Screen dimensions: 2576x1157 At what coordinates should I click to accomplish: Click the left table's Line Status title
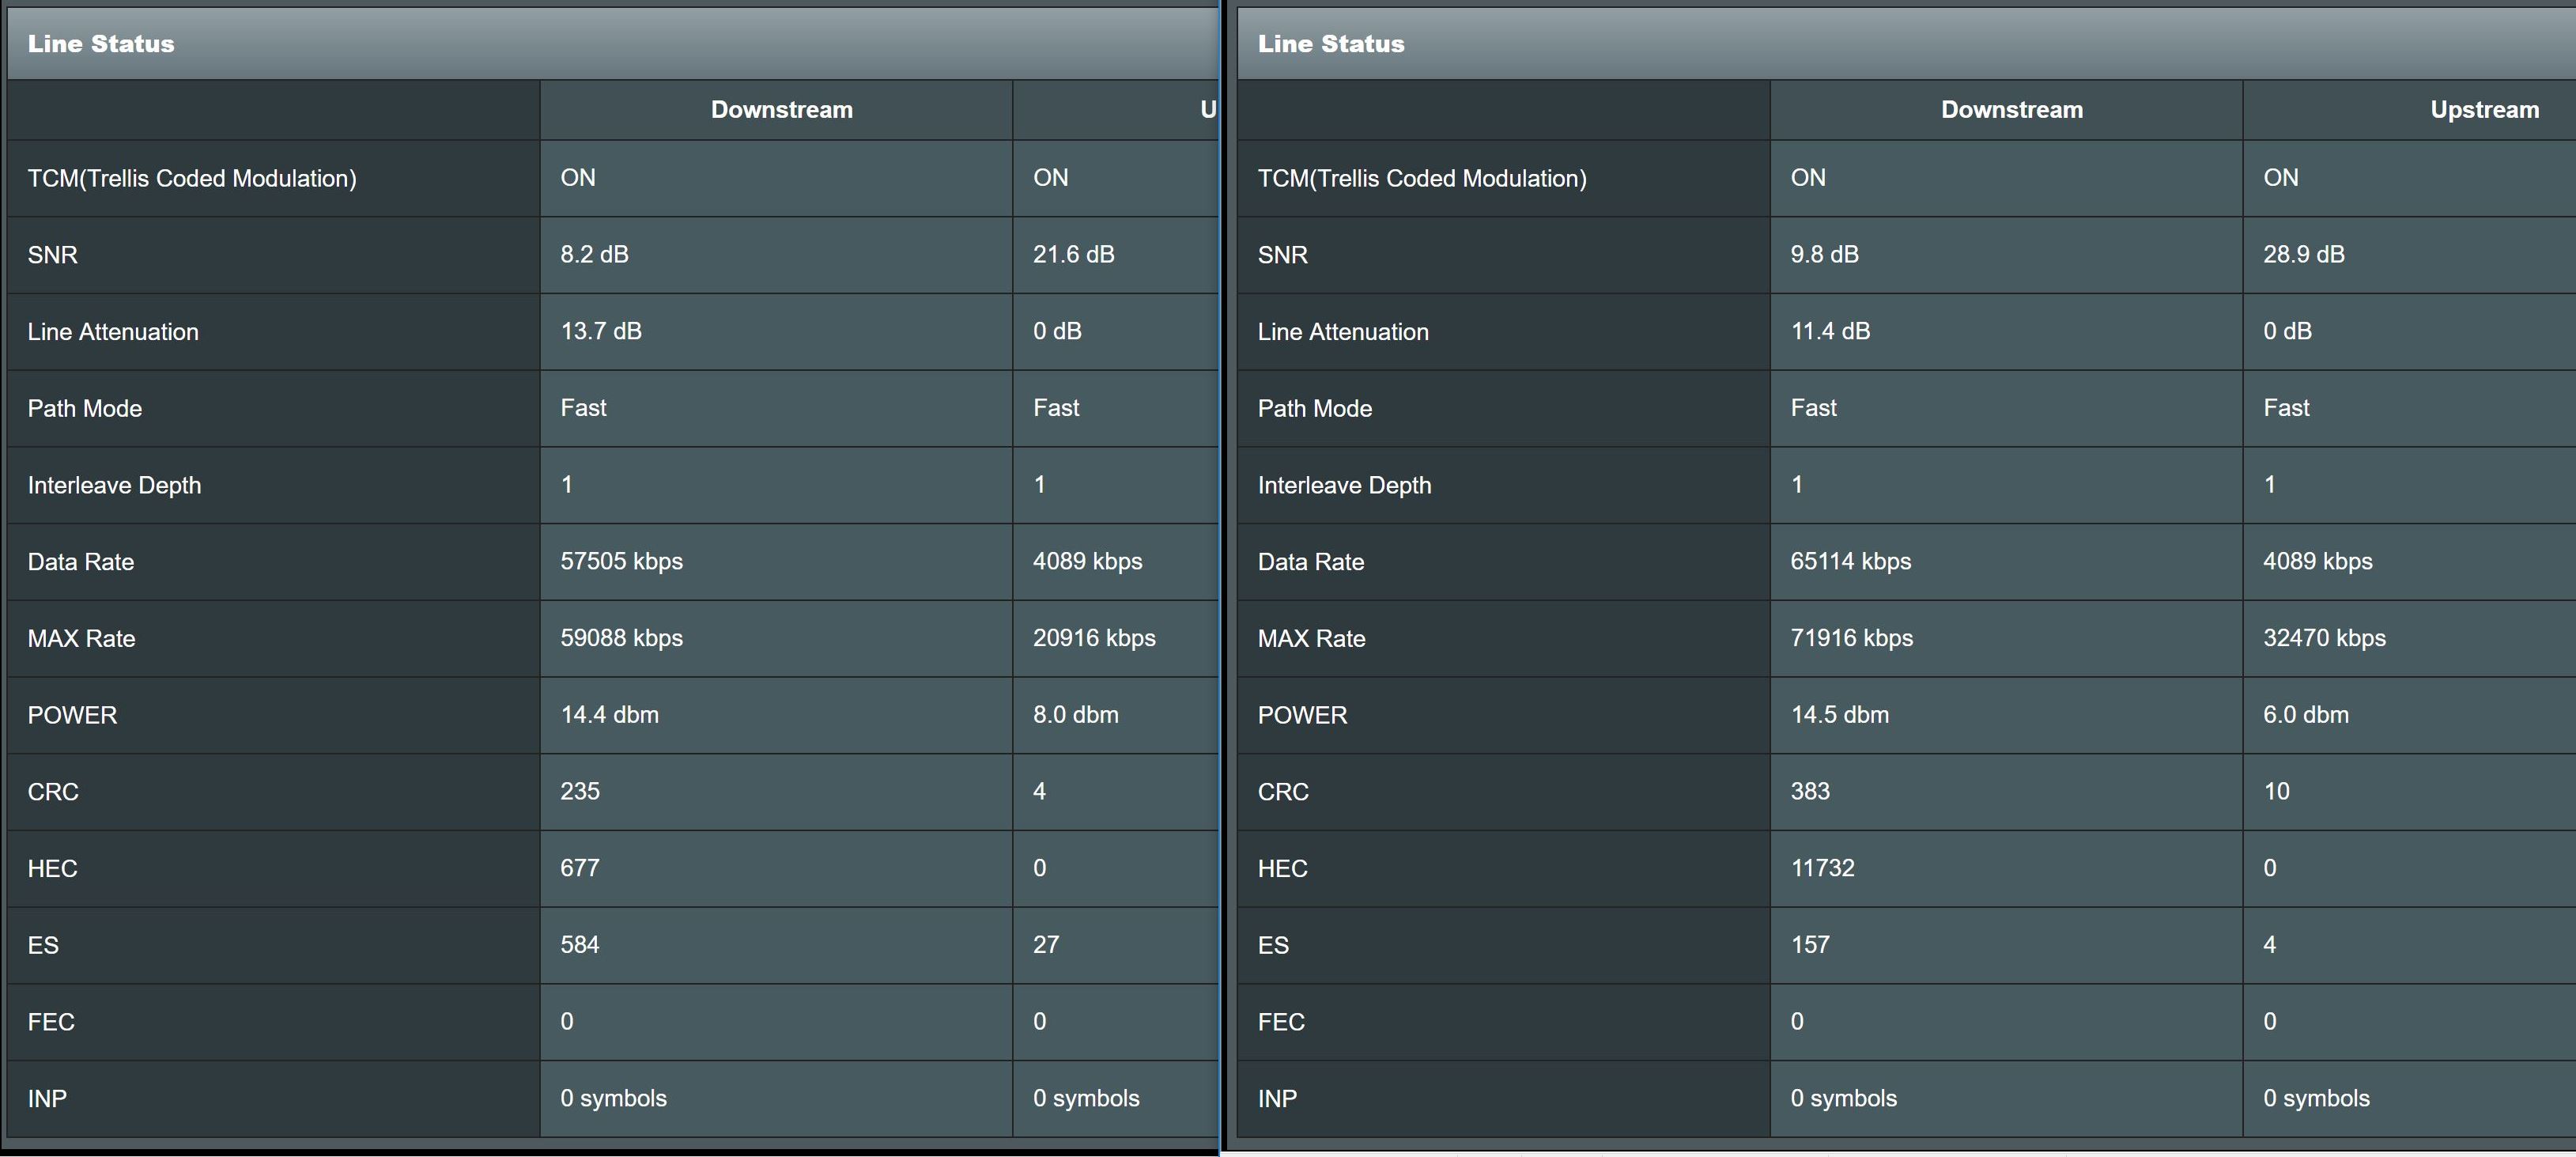click(x=101, y=44)
